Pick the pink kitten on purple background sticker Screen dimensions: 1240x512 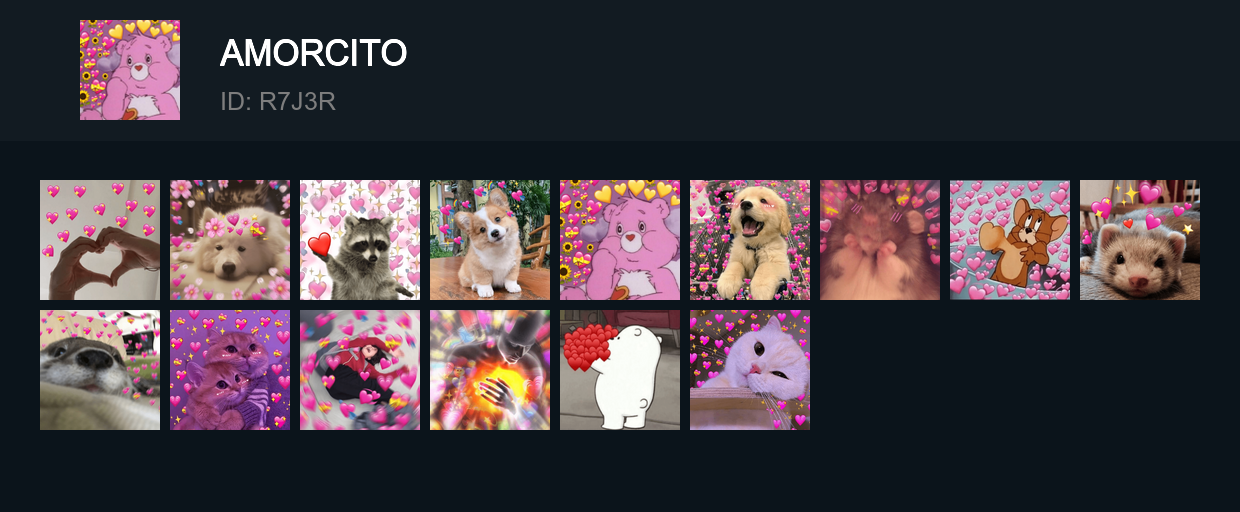click(230, 370)
